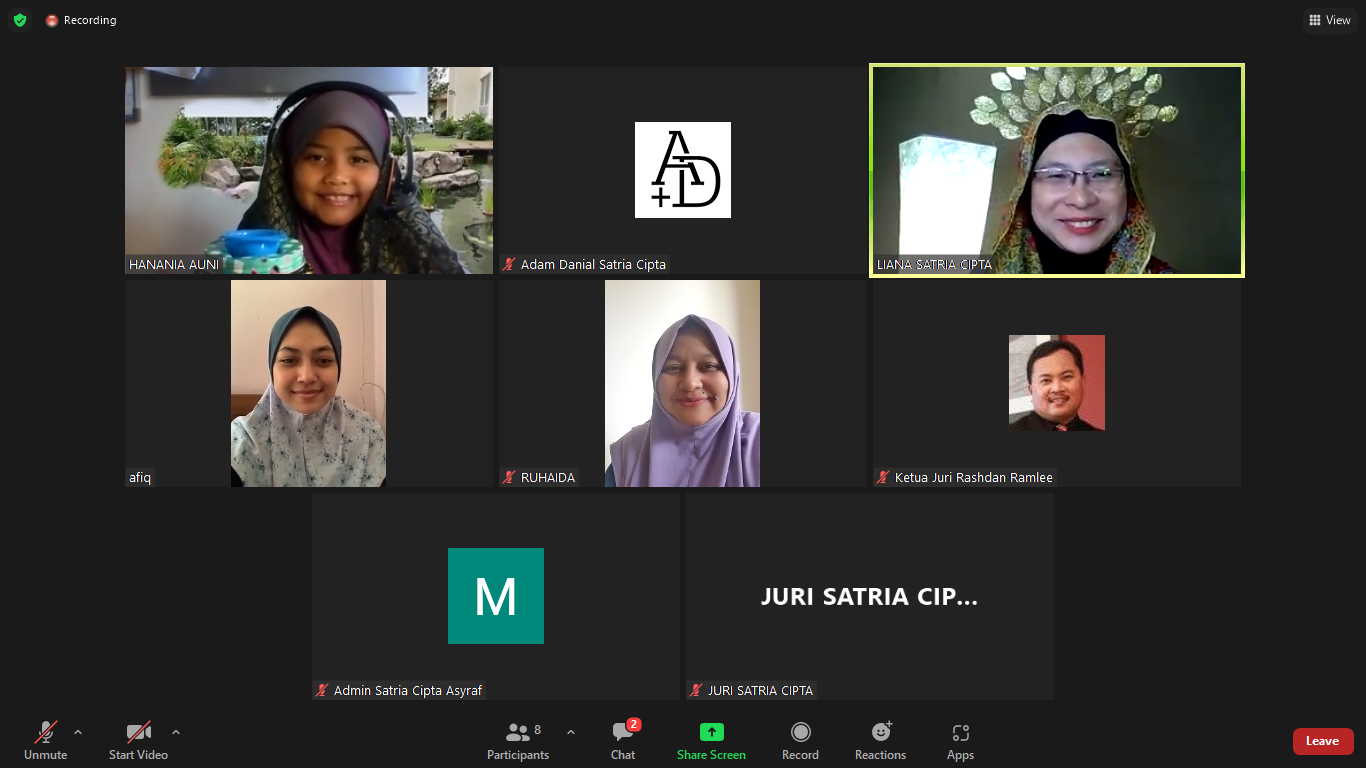This screenshot has width=1366, height=768.
Task: Click the green Share Screen icon
Action: point(711,732)
